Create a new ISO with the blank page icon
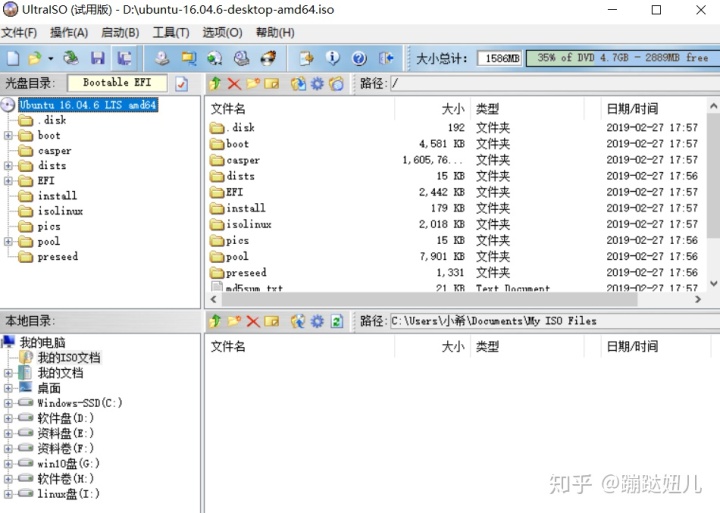 click(13, 58)
